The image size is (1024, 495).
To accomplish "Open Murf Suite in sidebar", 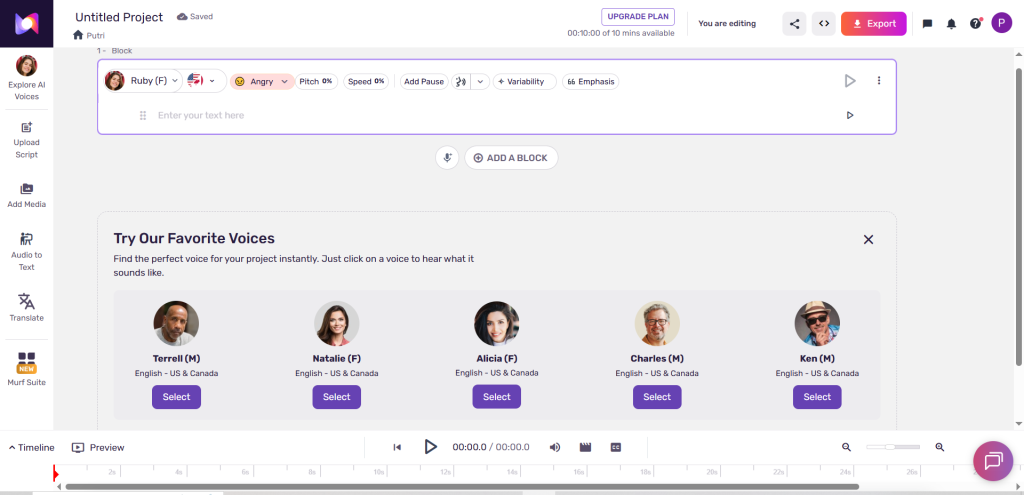I will [x=26, y=369].
